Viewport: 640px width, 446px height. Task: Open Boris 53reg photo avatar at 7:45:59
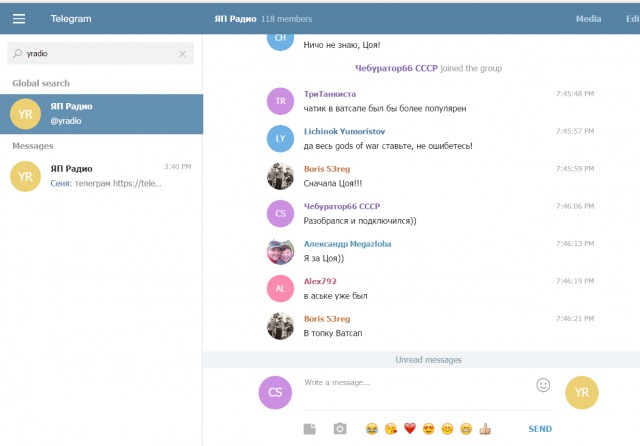tap(280, 176)
